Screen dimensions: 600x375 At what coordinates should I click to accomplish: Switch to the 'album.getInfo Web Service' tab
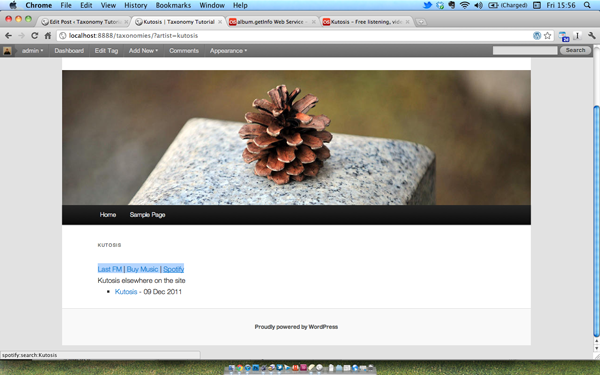tap(272, 22)
